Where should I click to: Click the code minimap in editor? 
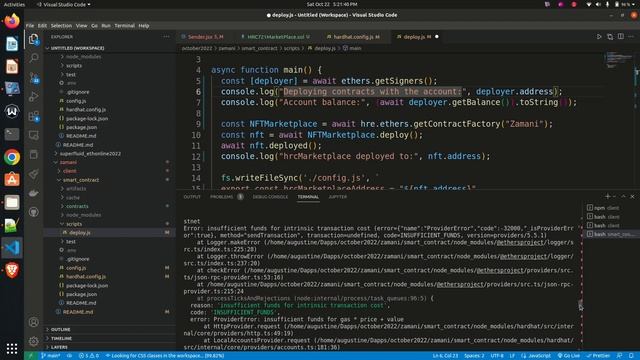[x=618, y=60]
